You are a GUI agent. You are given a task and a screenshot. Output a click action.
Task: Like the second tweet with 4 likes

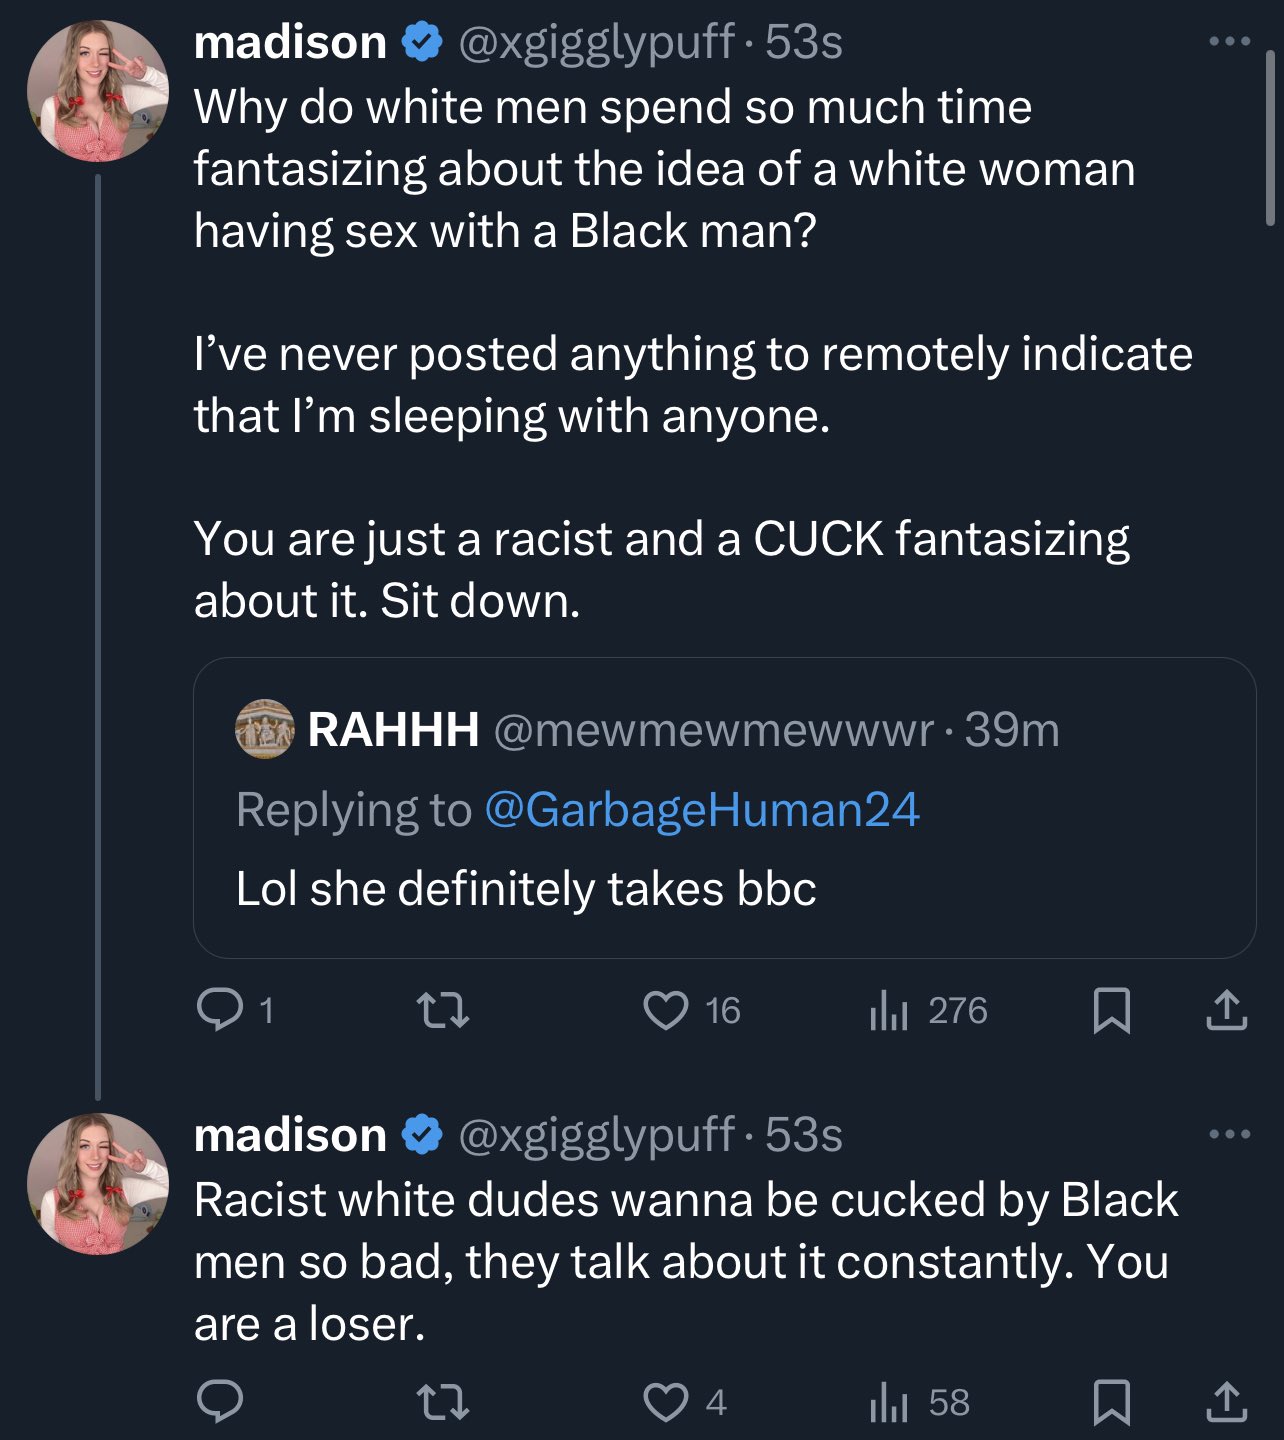click(x=666, y=1402)
